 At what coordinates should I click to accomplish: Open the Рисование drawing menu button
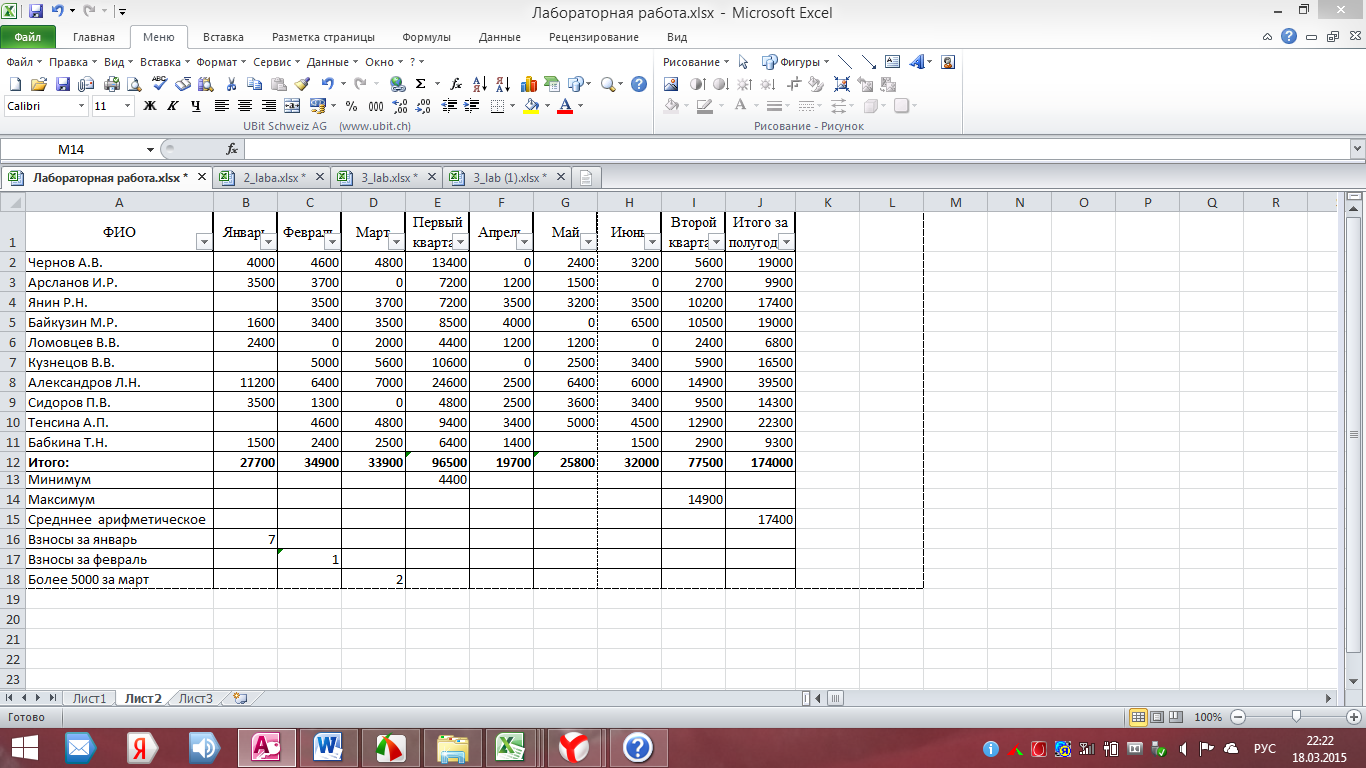pos(696,62)
